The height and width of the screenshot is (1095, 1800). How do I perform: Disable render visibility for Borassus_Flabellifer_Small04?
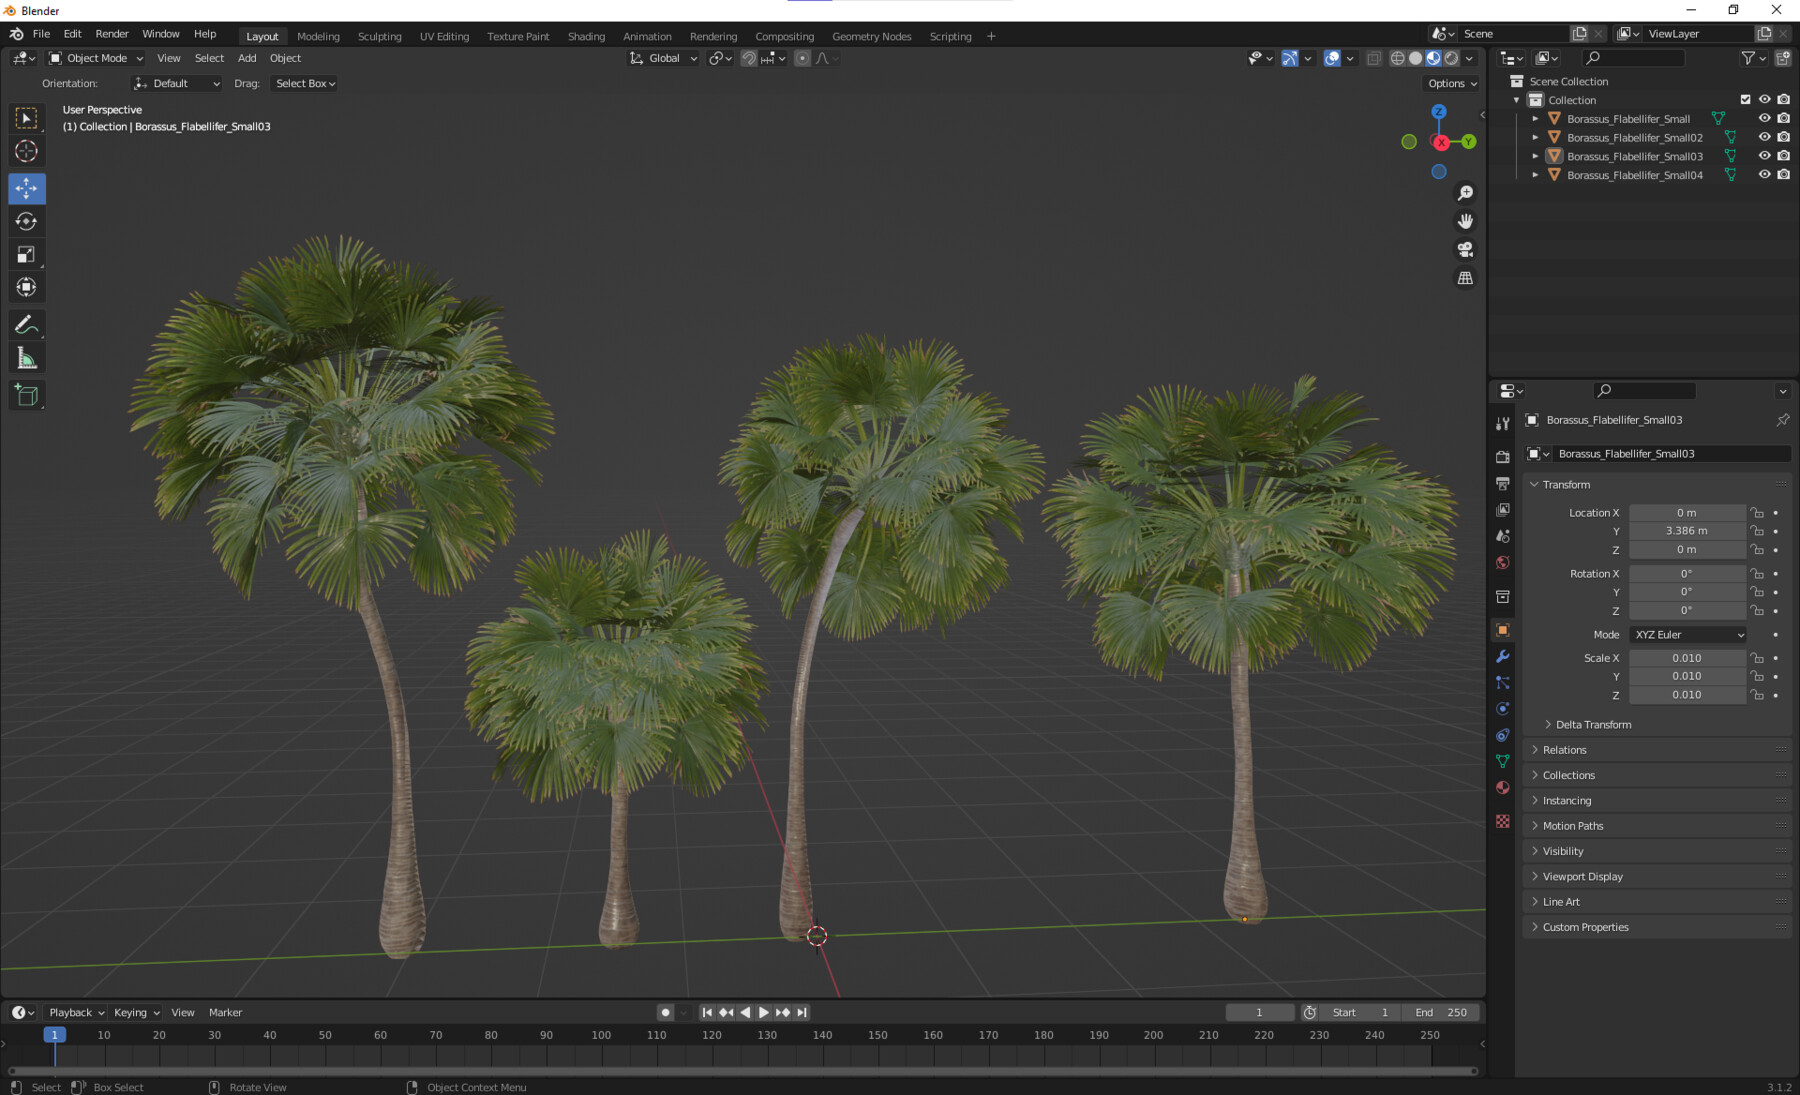click(1783, 174)
